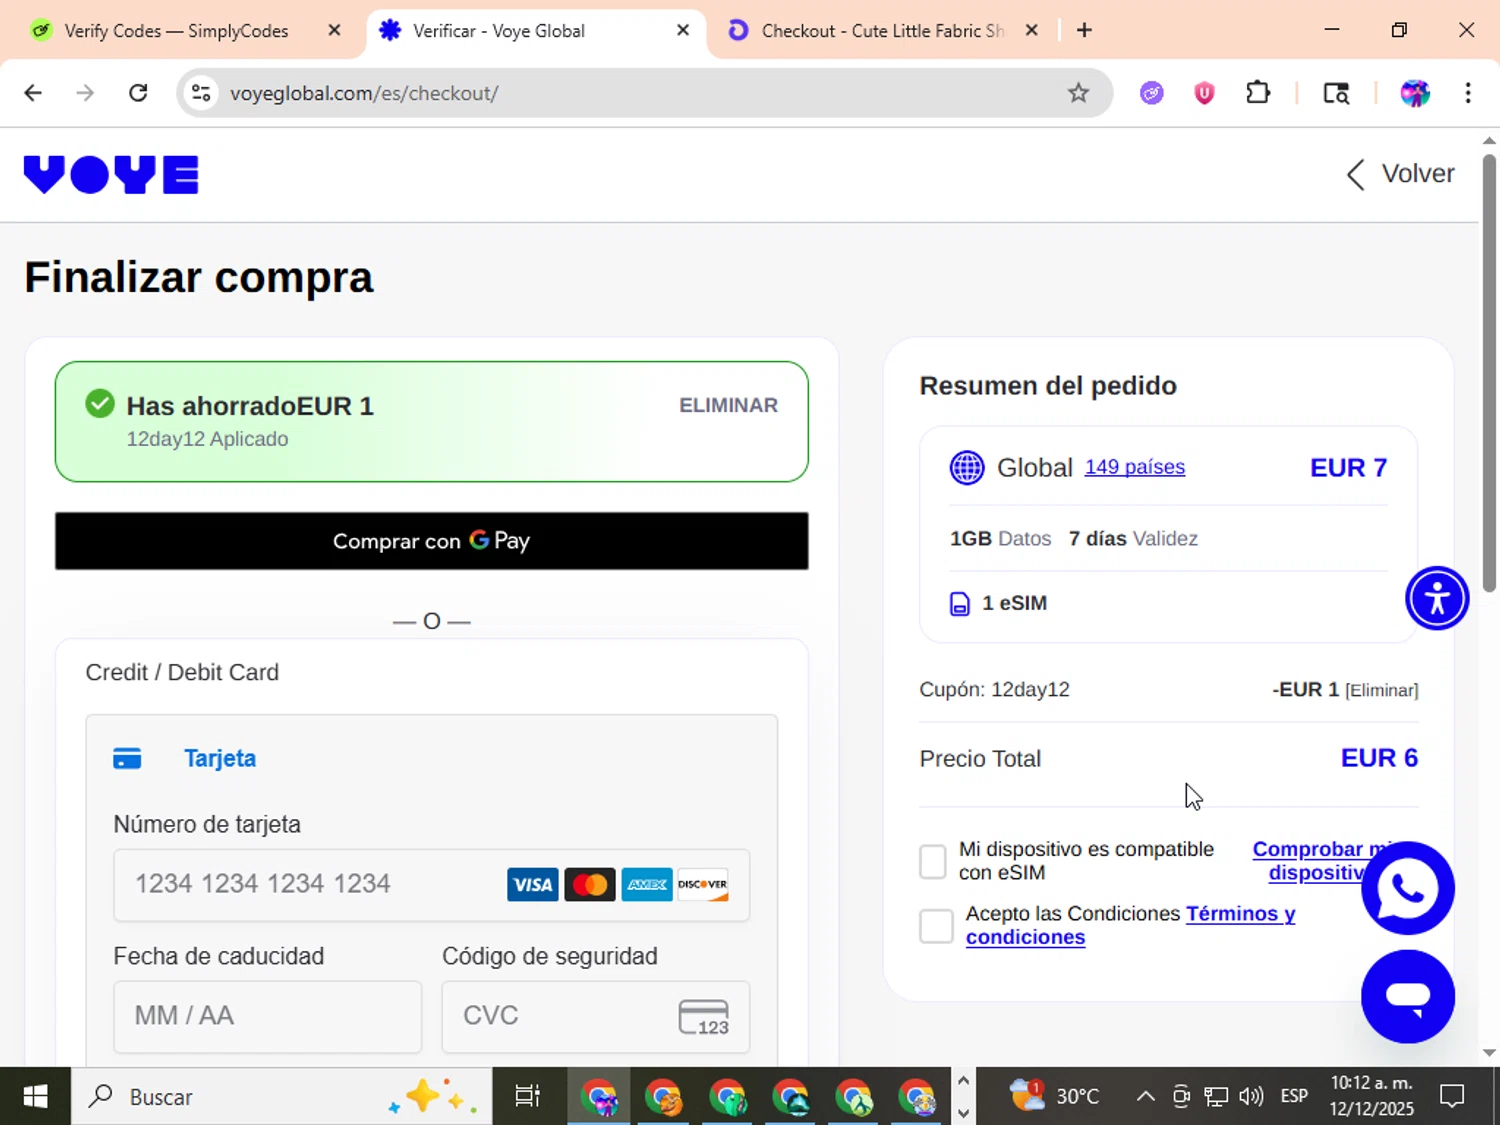Click the blue card icon next to Tarjeta
1500x1125 pixels.
[127, 759]
